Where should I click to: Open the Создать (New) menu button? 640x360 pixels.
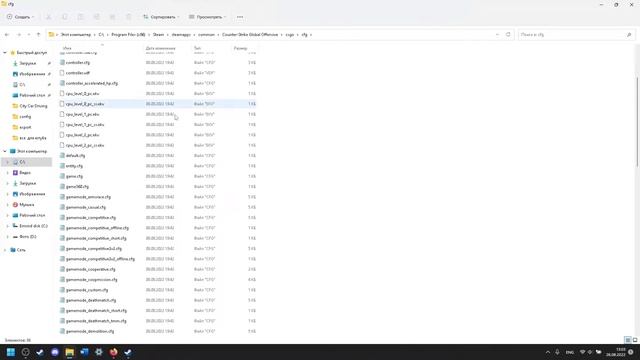[20, 17]
